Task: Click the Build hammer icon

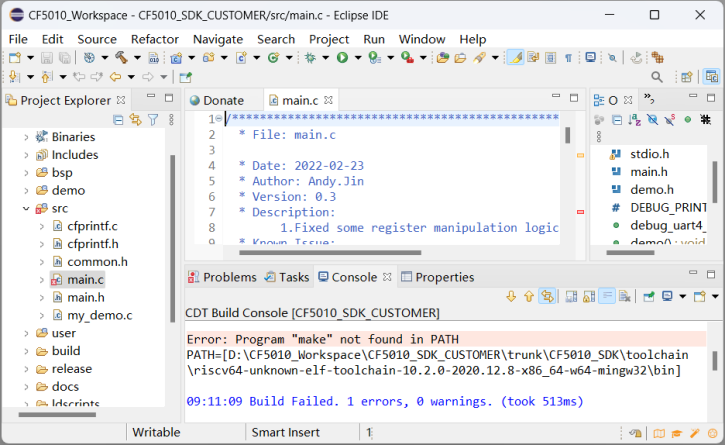Action: pos(121,57)
